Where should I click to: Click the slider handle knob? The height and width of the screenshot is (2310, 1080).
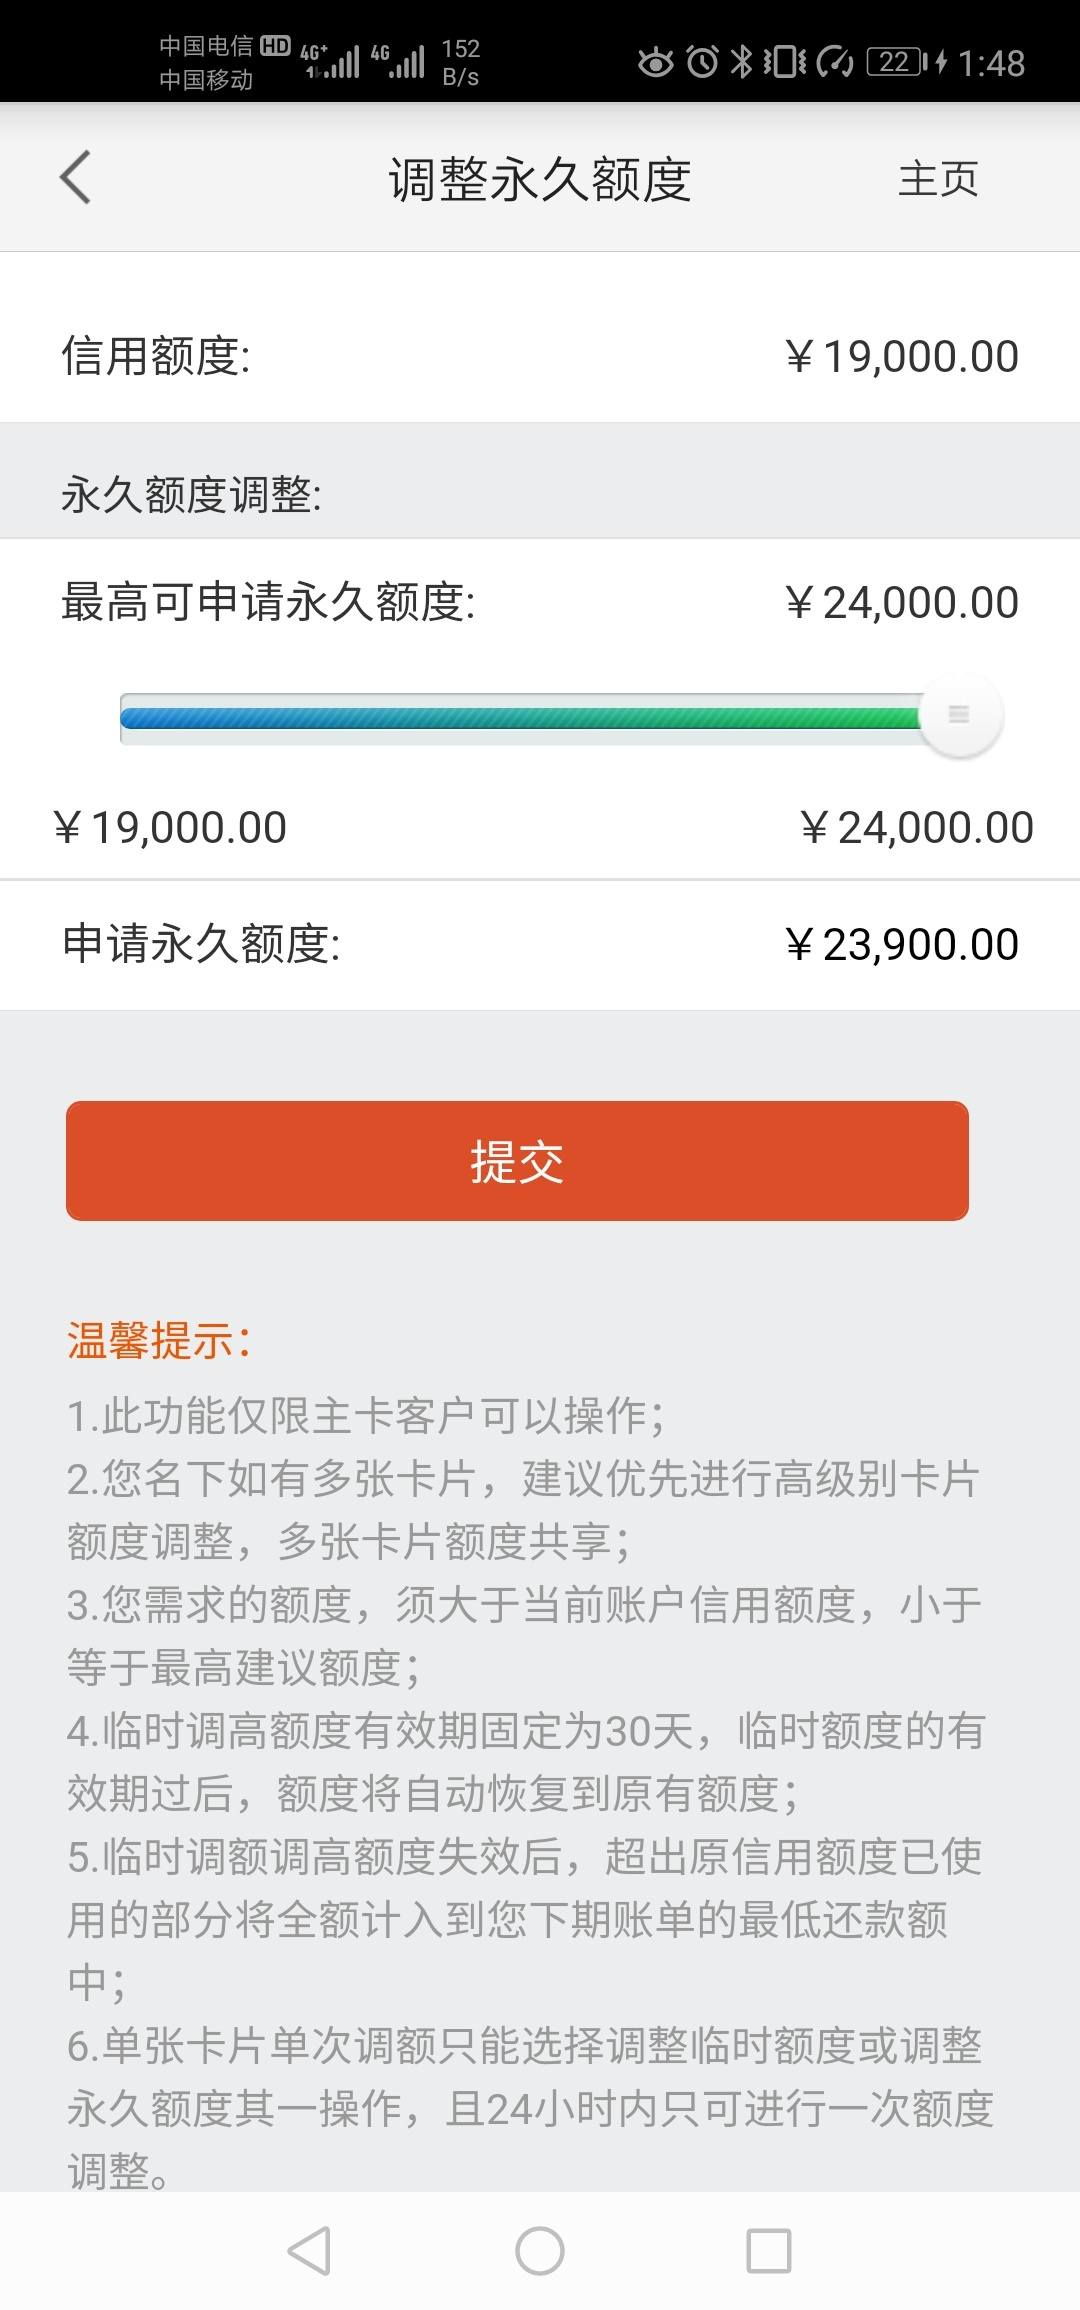coord(960,716)
